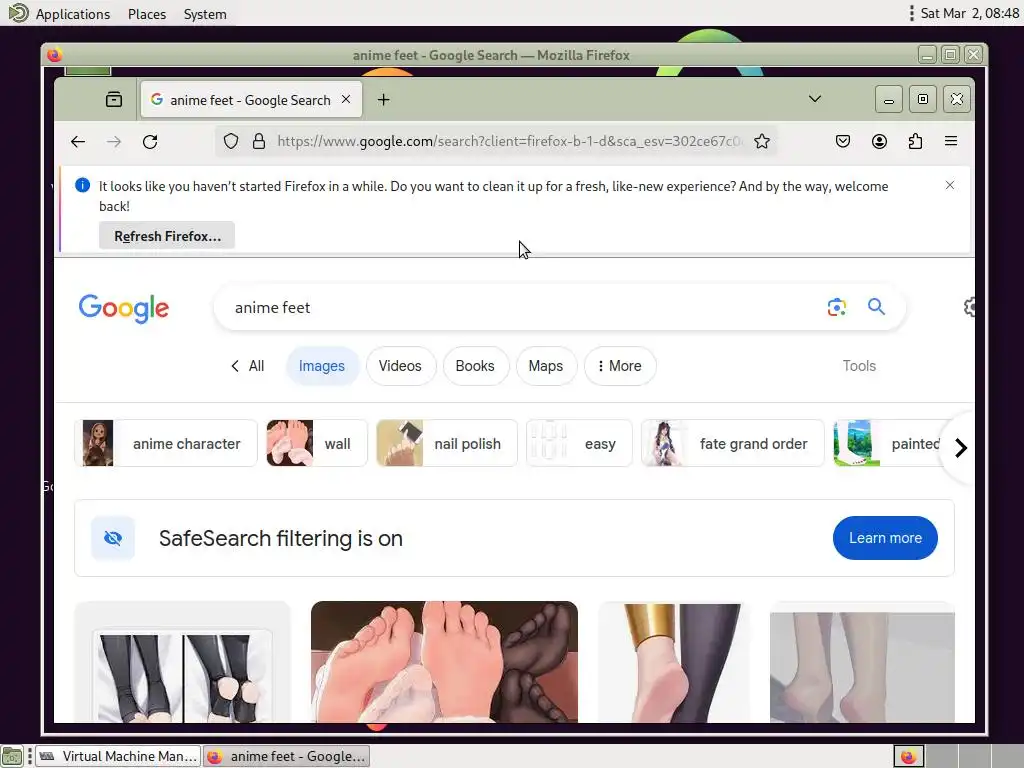Click the Learn more SafeSearch button
Viewport: 1024px width, 768px height.
point(885,537)
